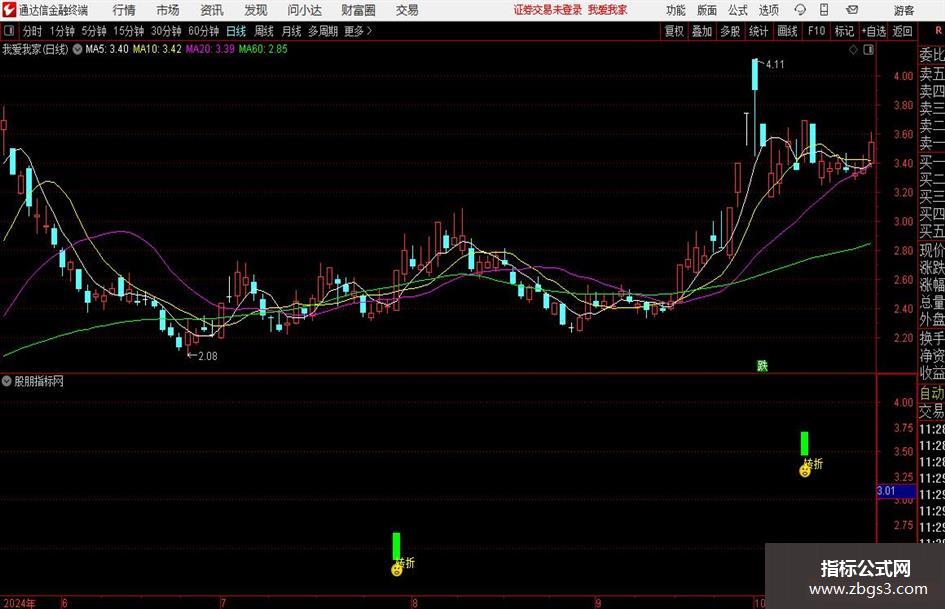
Task: Click the 游客 user account label
Action: pyautogui.click(x=904, y=10)
